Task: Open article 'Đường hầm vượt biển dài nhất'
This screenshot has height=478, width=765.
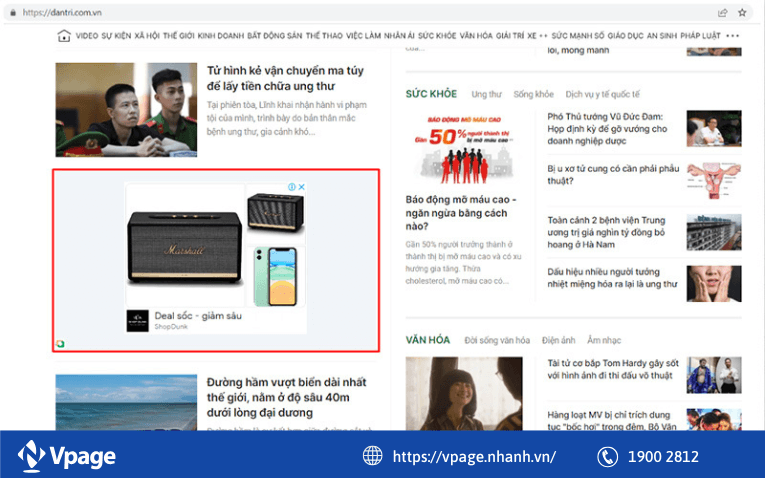Action: click(x=286, y=397)
